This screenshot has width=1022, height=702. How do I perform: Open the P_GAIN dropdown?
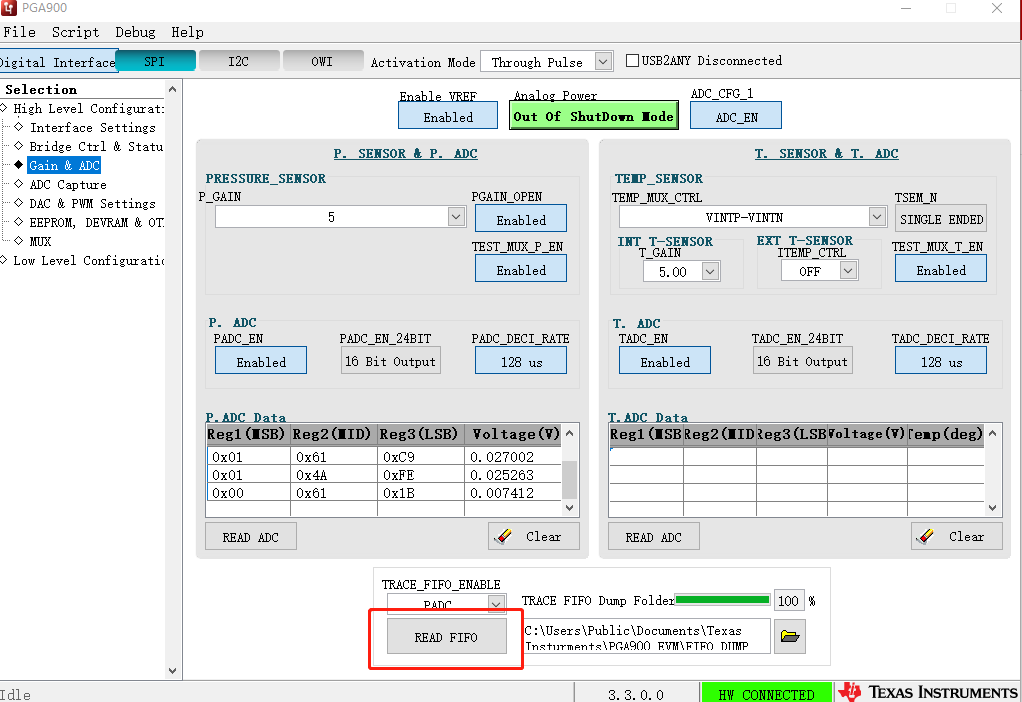(x=456, y=216)
